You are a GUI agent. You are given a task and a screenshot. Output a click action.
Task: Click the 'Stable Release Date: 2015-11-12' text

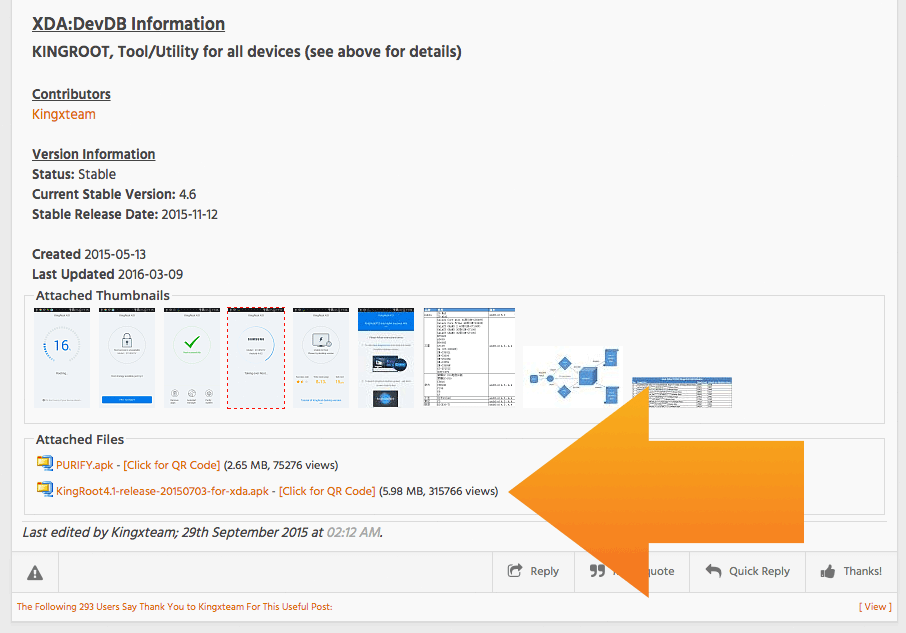tap(125, 214)
